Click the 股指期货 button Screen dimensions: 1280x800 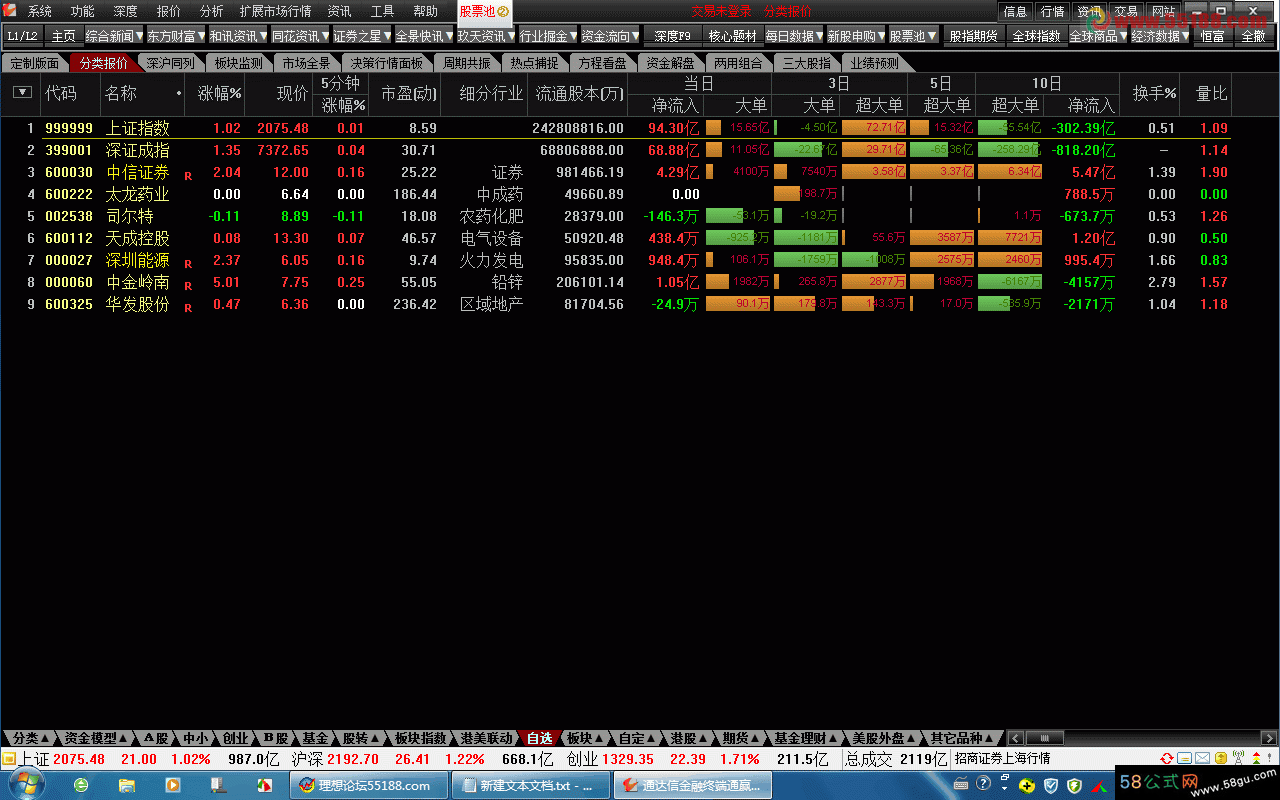point(973,35)
